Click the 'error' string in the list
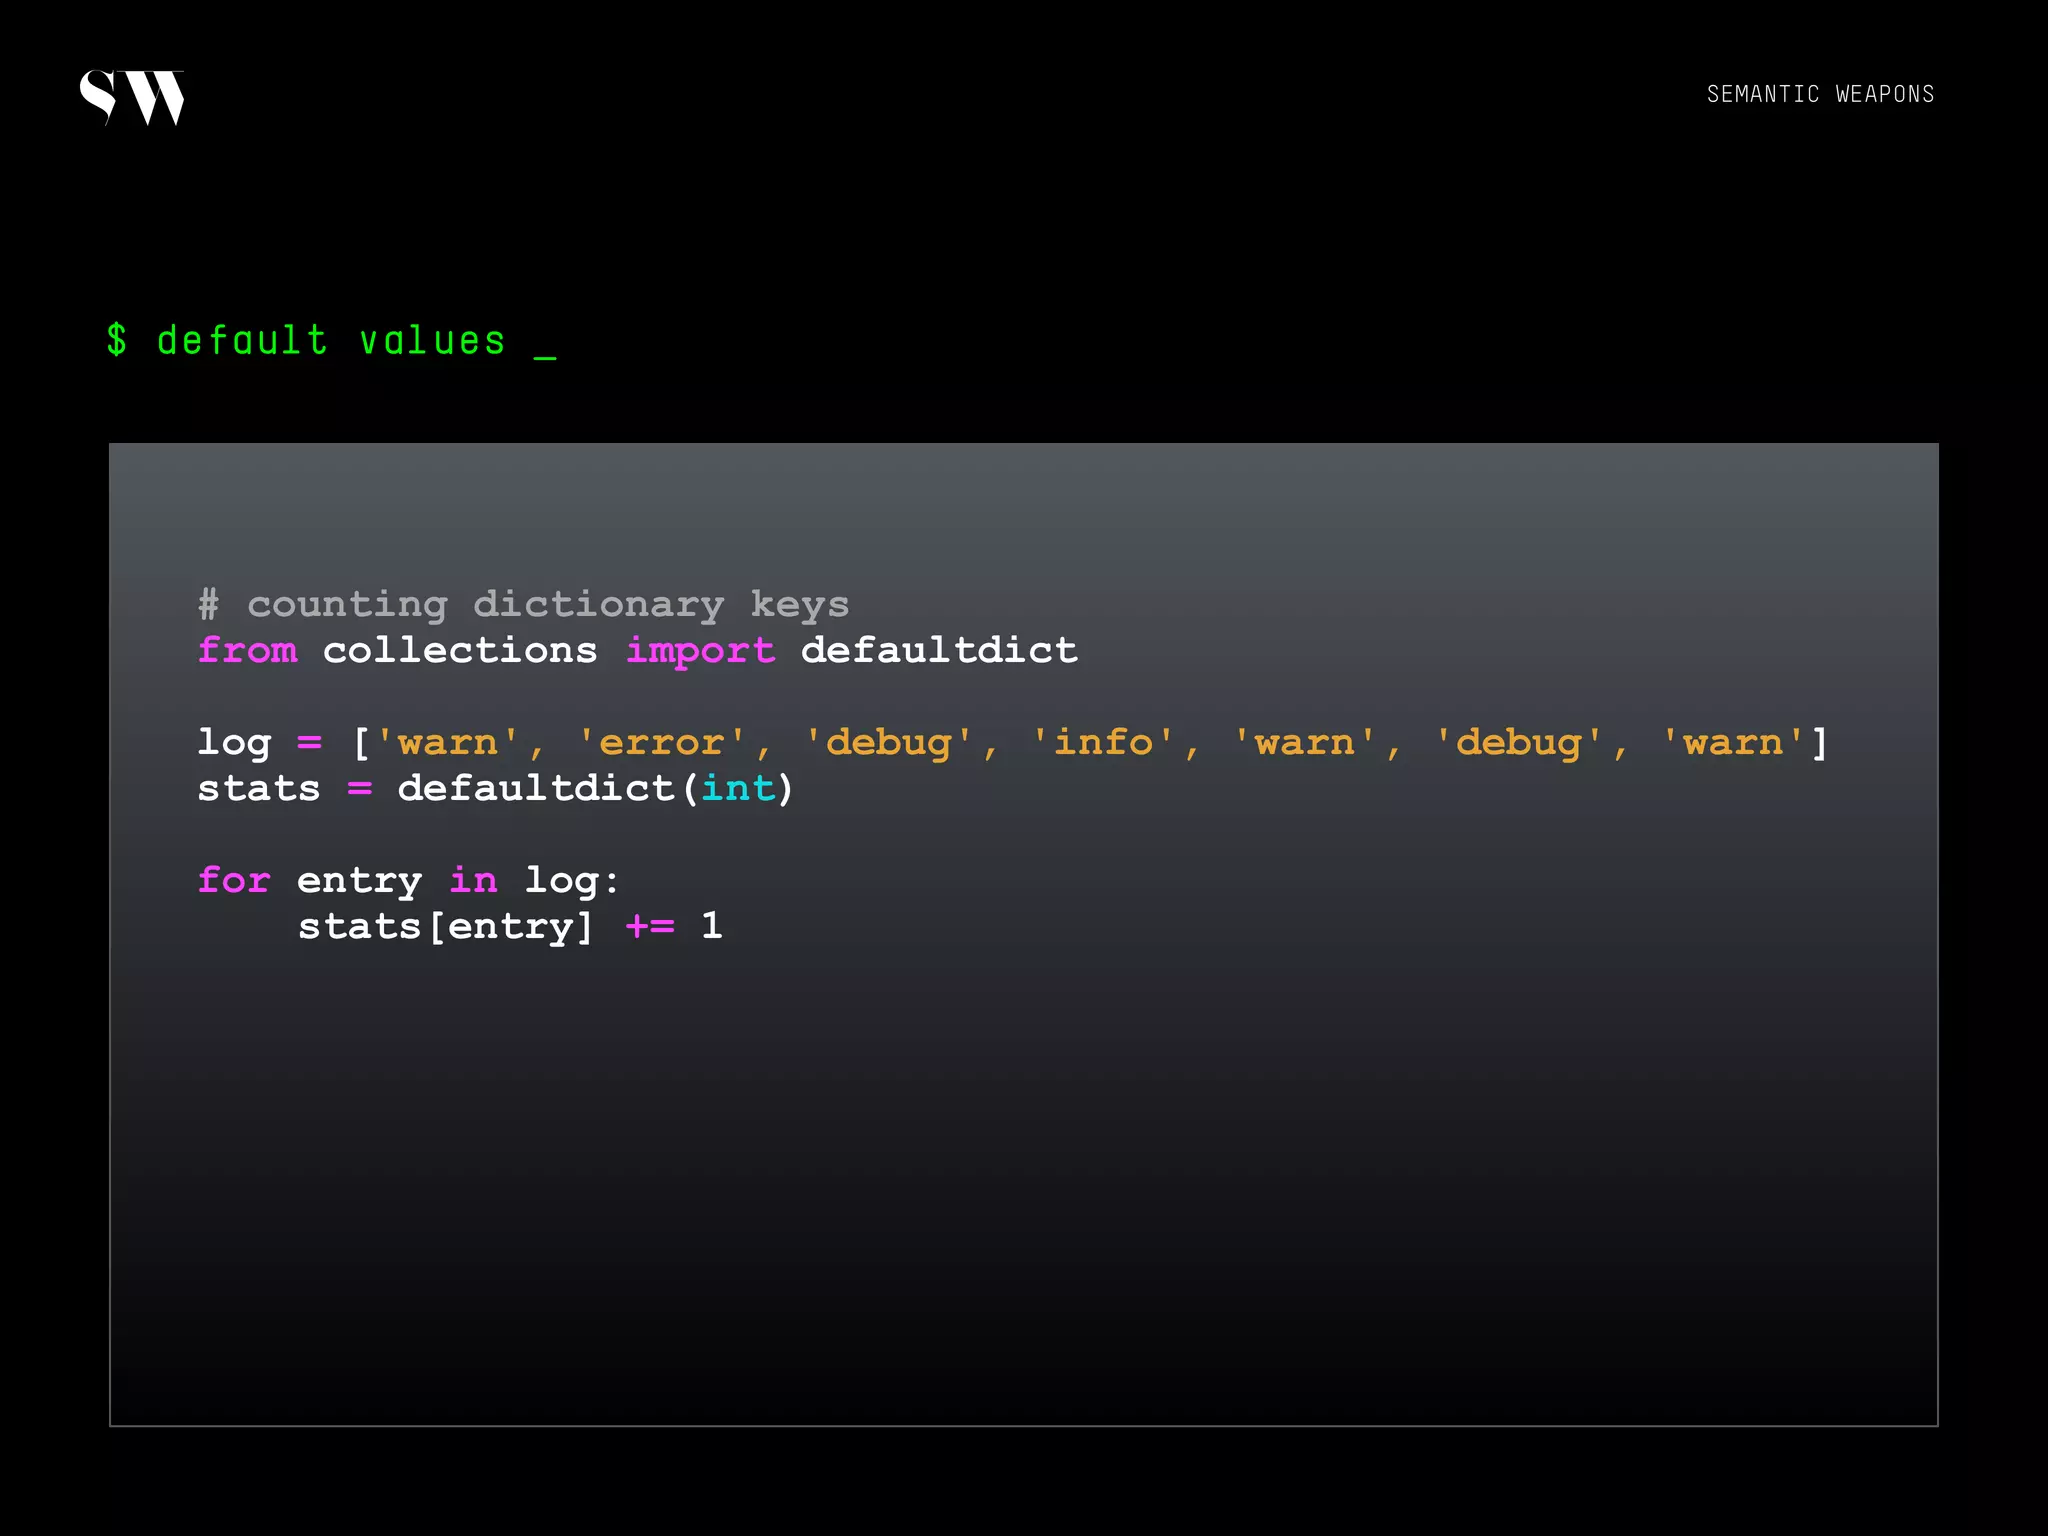Image resolution: width=2048 pixels, height=1536 pixels. coord(661,743)
